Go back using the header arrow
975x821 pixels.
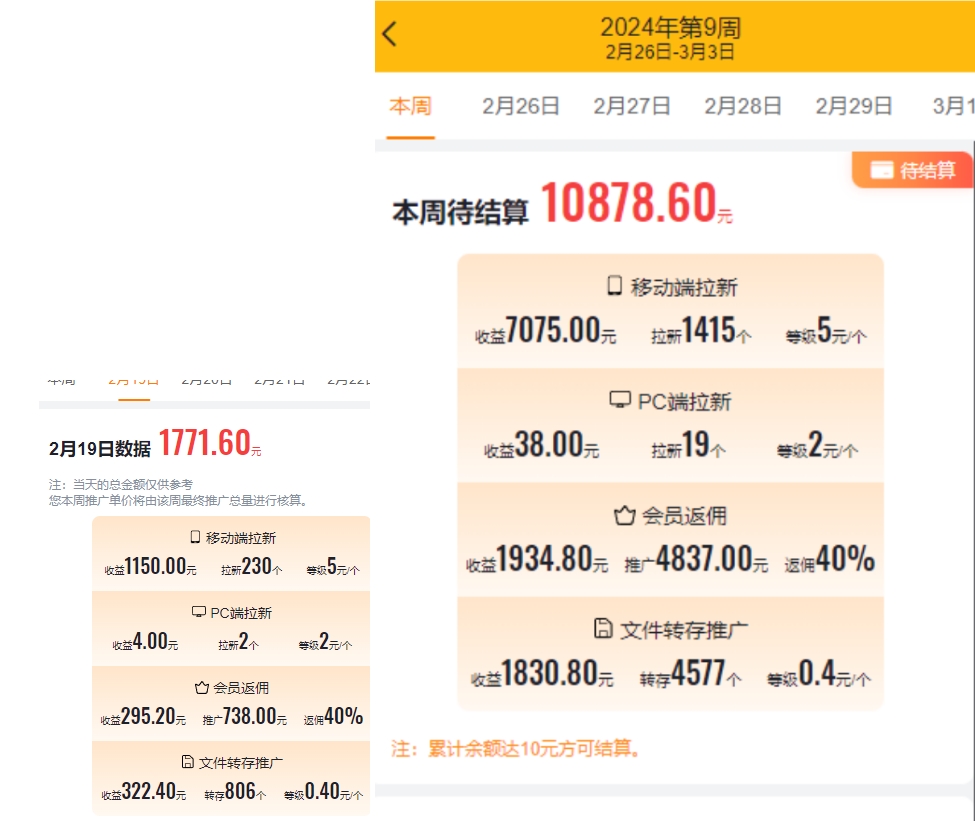pyautogui.click(x=390, y=34)
